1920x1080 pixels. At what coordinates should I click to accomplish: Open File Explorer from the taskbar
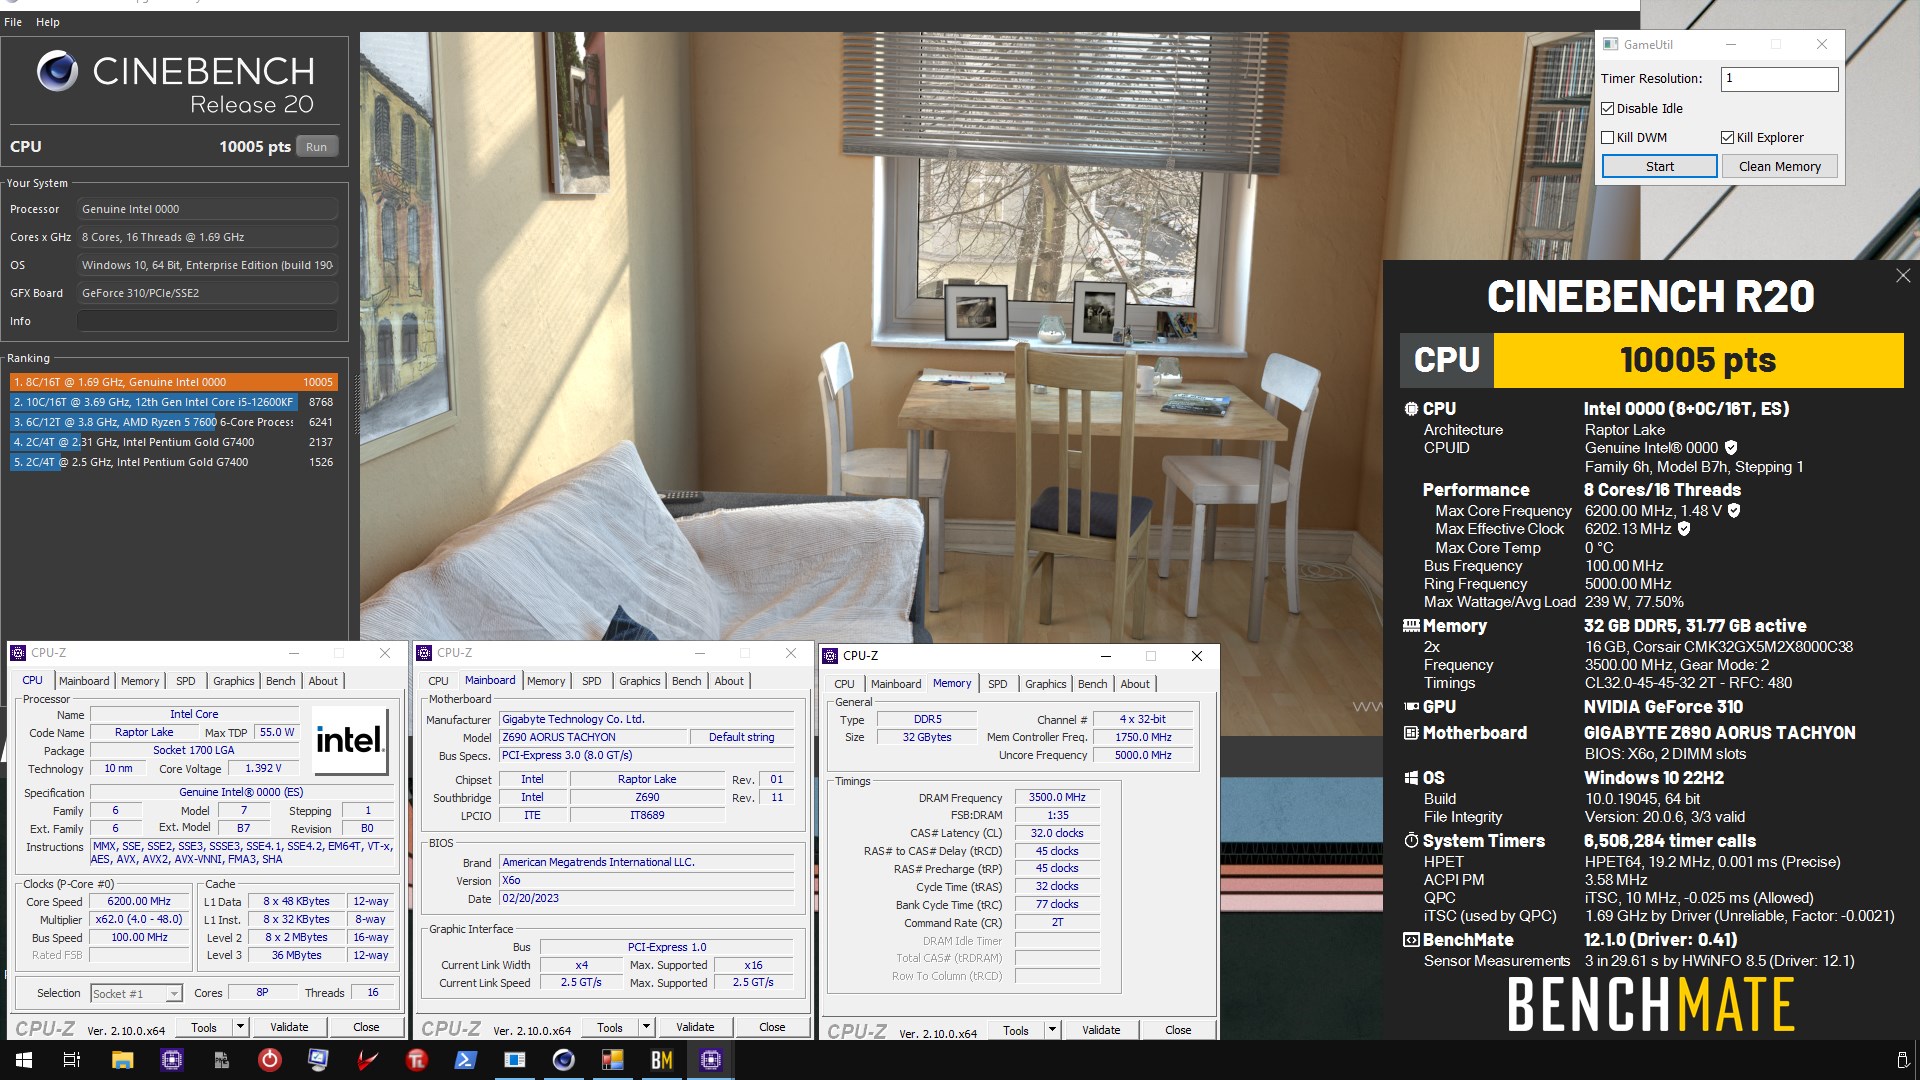tap(122, 1060)
